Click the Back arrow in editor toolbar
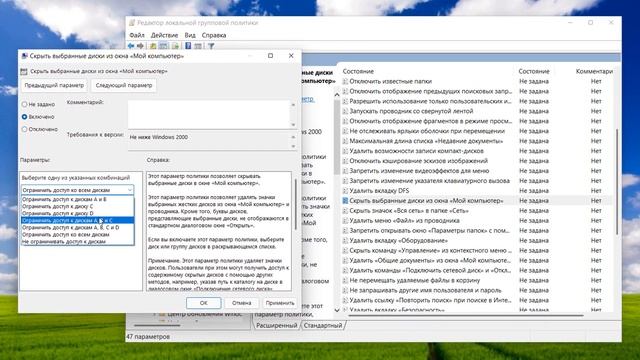The height and width of the screenshot is (360, 640). [131, 46]
